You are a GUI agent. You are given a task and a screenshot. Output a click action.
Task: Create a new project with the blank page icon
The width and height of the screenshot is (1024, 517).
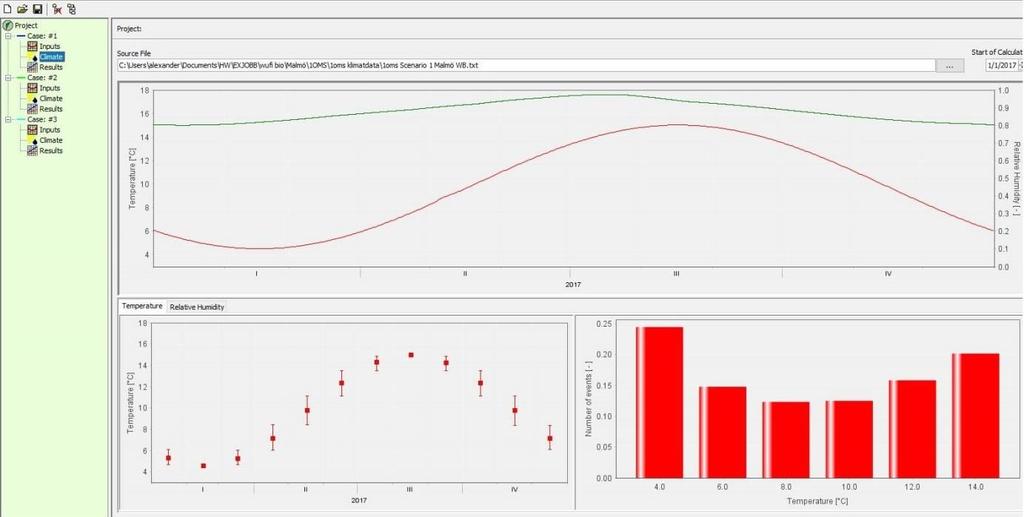point(7,8)
